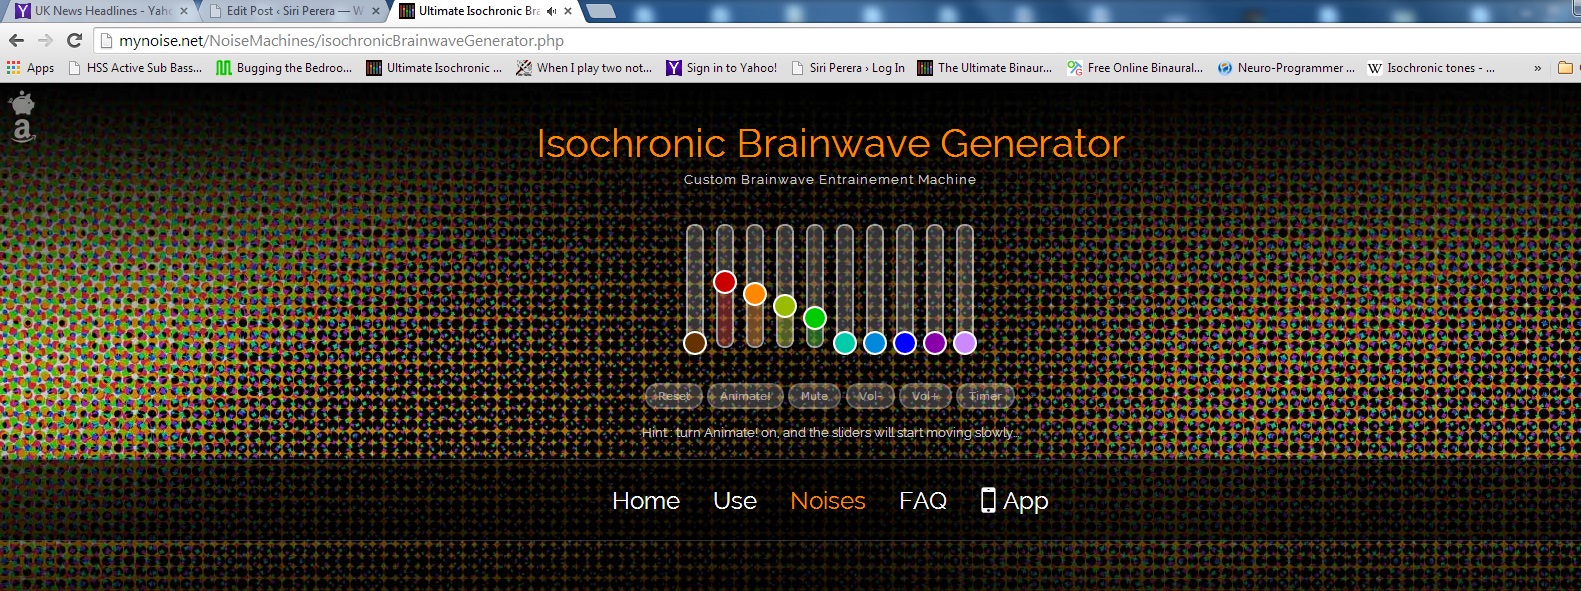The height and width of the screenshot is (591, 1581).
Task: Click the brown slider knob
Action: (x=695, y=343)
